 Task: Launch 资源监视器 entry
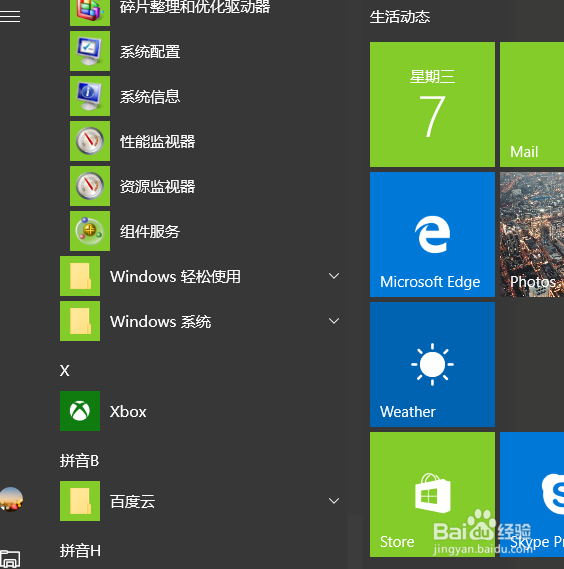tap(158, 187)
